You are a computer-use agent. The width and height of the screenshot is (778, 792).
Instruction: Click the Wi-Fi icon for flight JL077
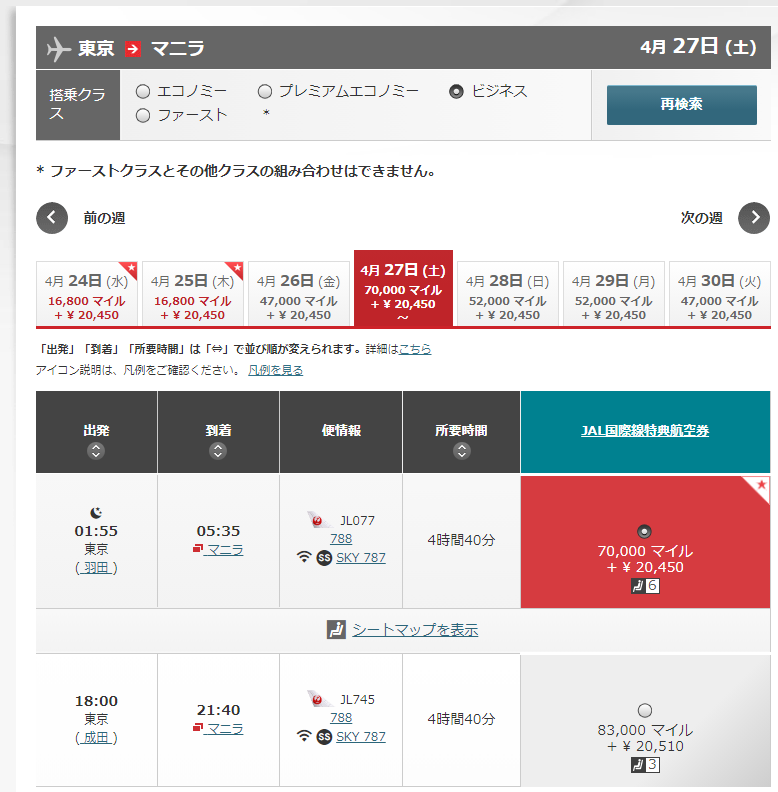pos(304,558)
